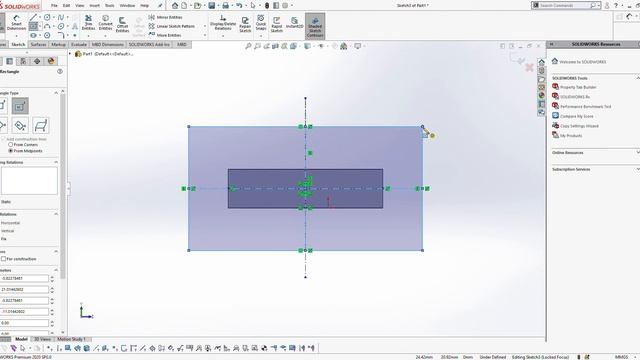Use the Convert Entities tool
The image size is (640, 360).
[105, 23]
